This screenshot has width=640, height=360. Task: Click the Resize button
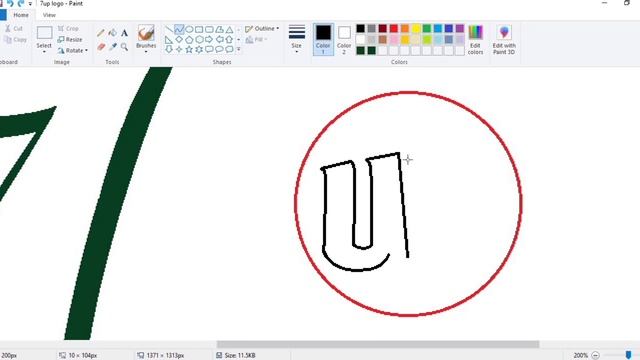(70, 40)
